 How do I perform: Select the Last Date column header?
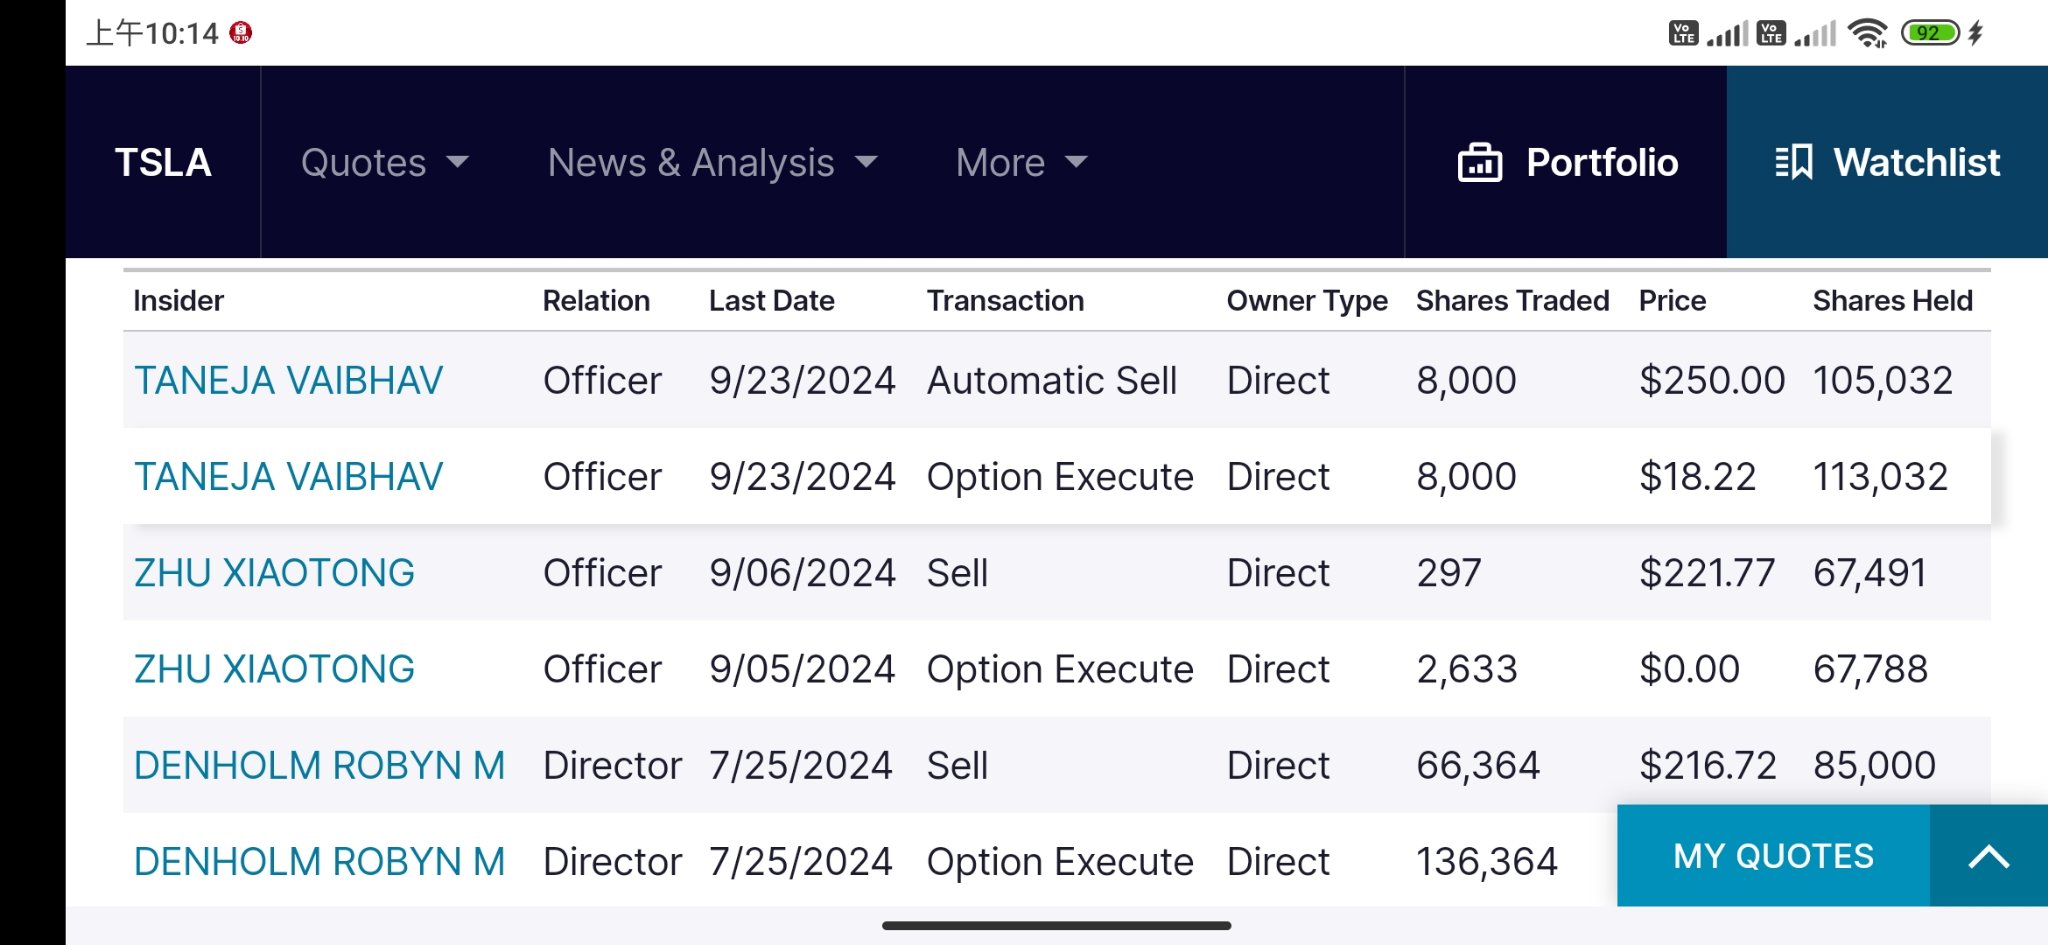click(771, 300)
